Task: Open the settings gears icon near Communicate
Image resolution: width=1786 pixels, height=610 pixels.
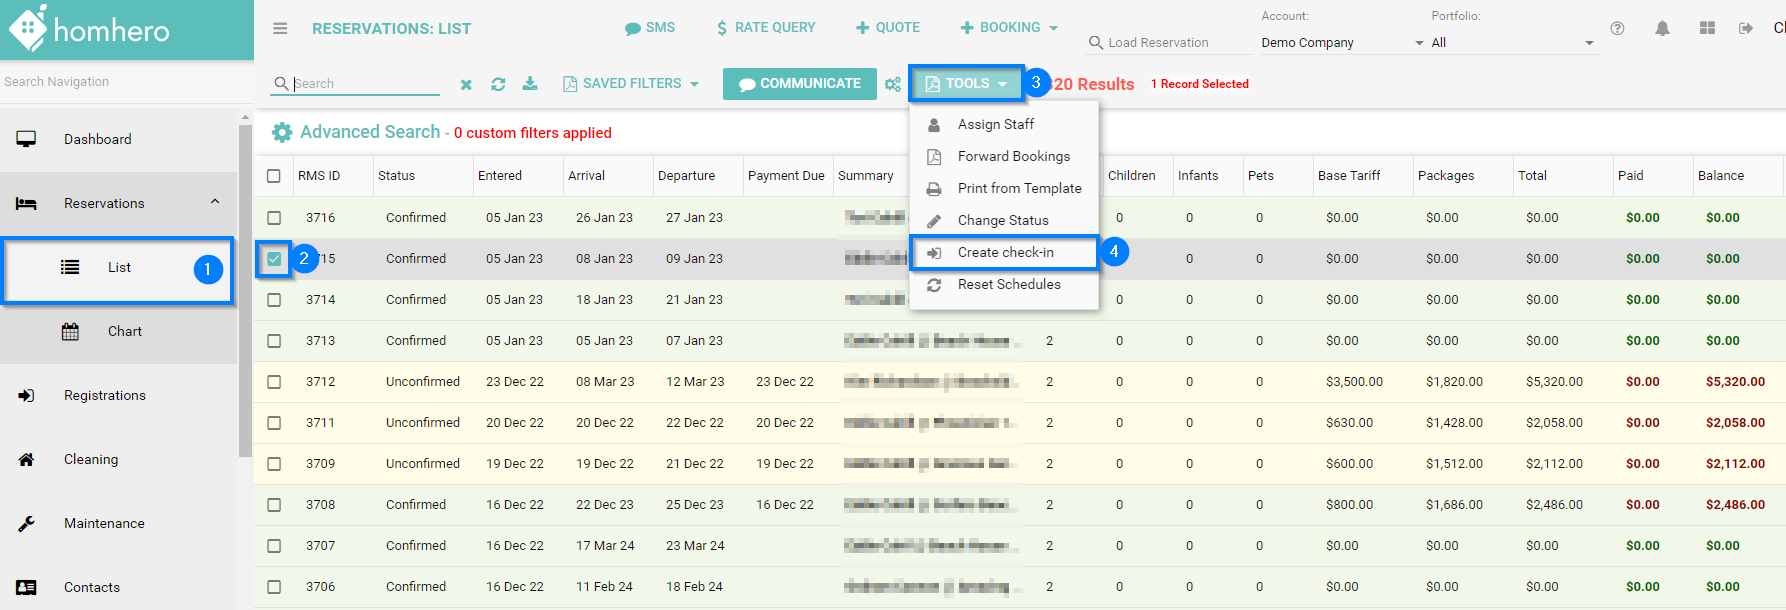Action: pyautogui.click(x=893, y=85)
